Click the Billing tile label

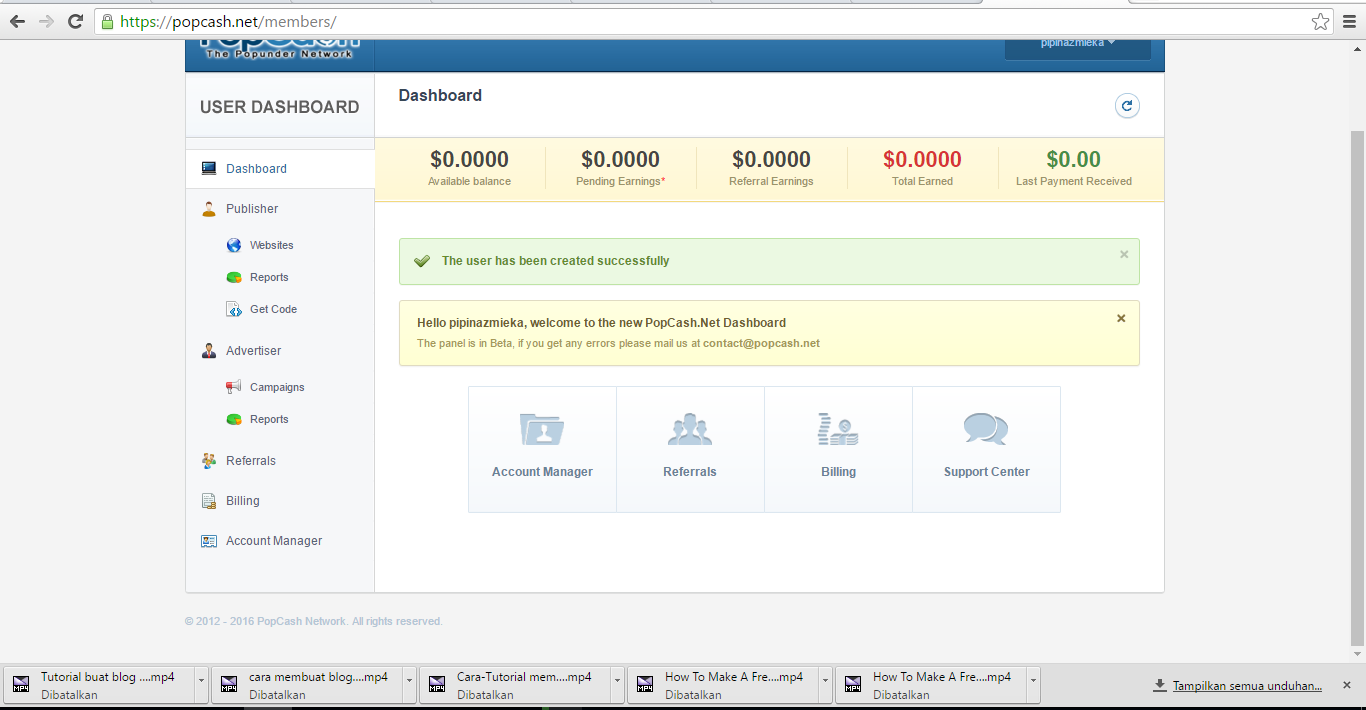point(838,472)
